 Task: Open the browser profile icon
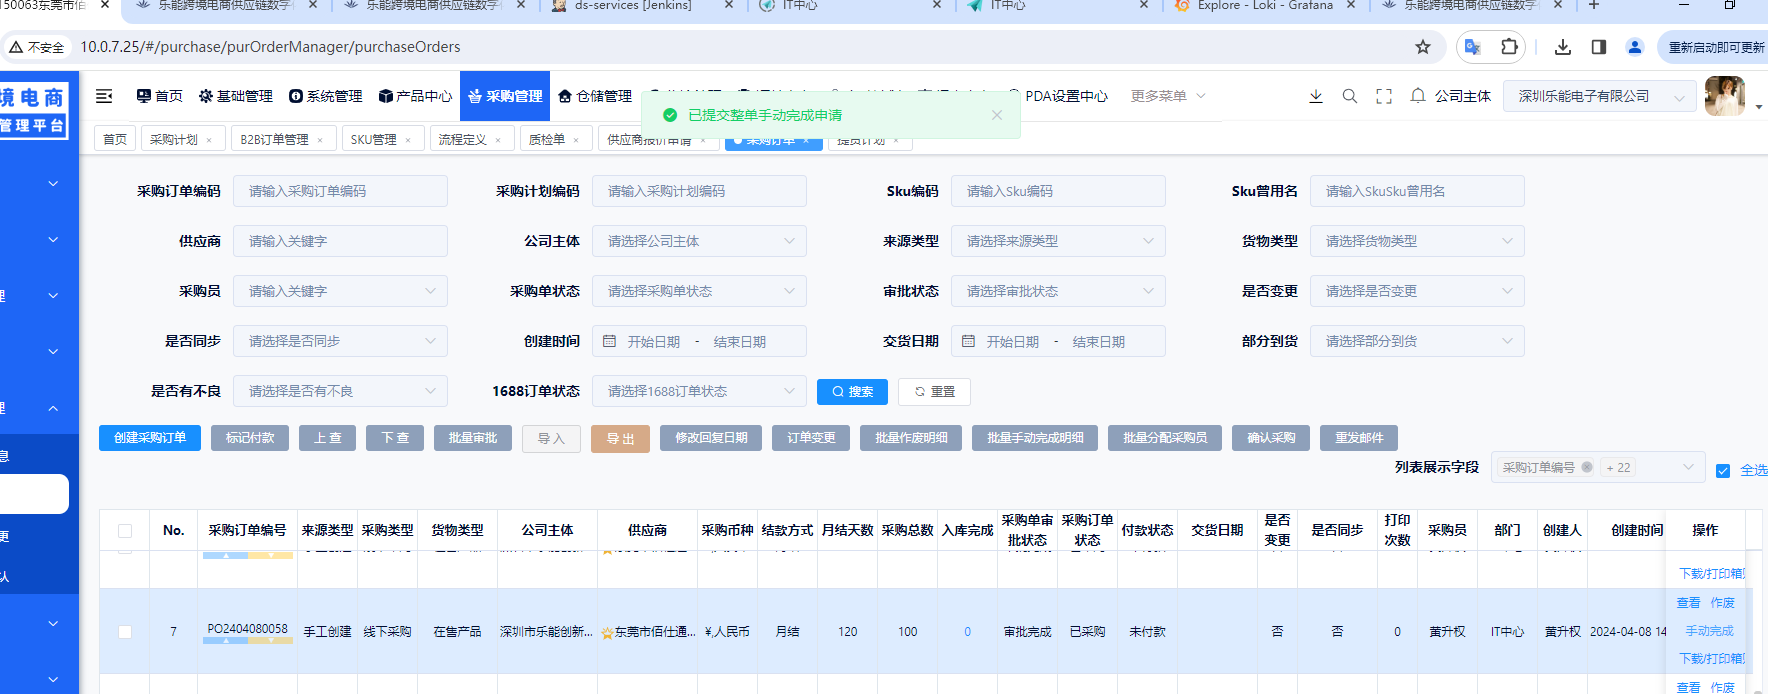click(1635, 47)
